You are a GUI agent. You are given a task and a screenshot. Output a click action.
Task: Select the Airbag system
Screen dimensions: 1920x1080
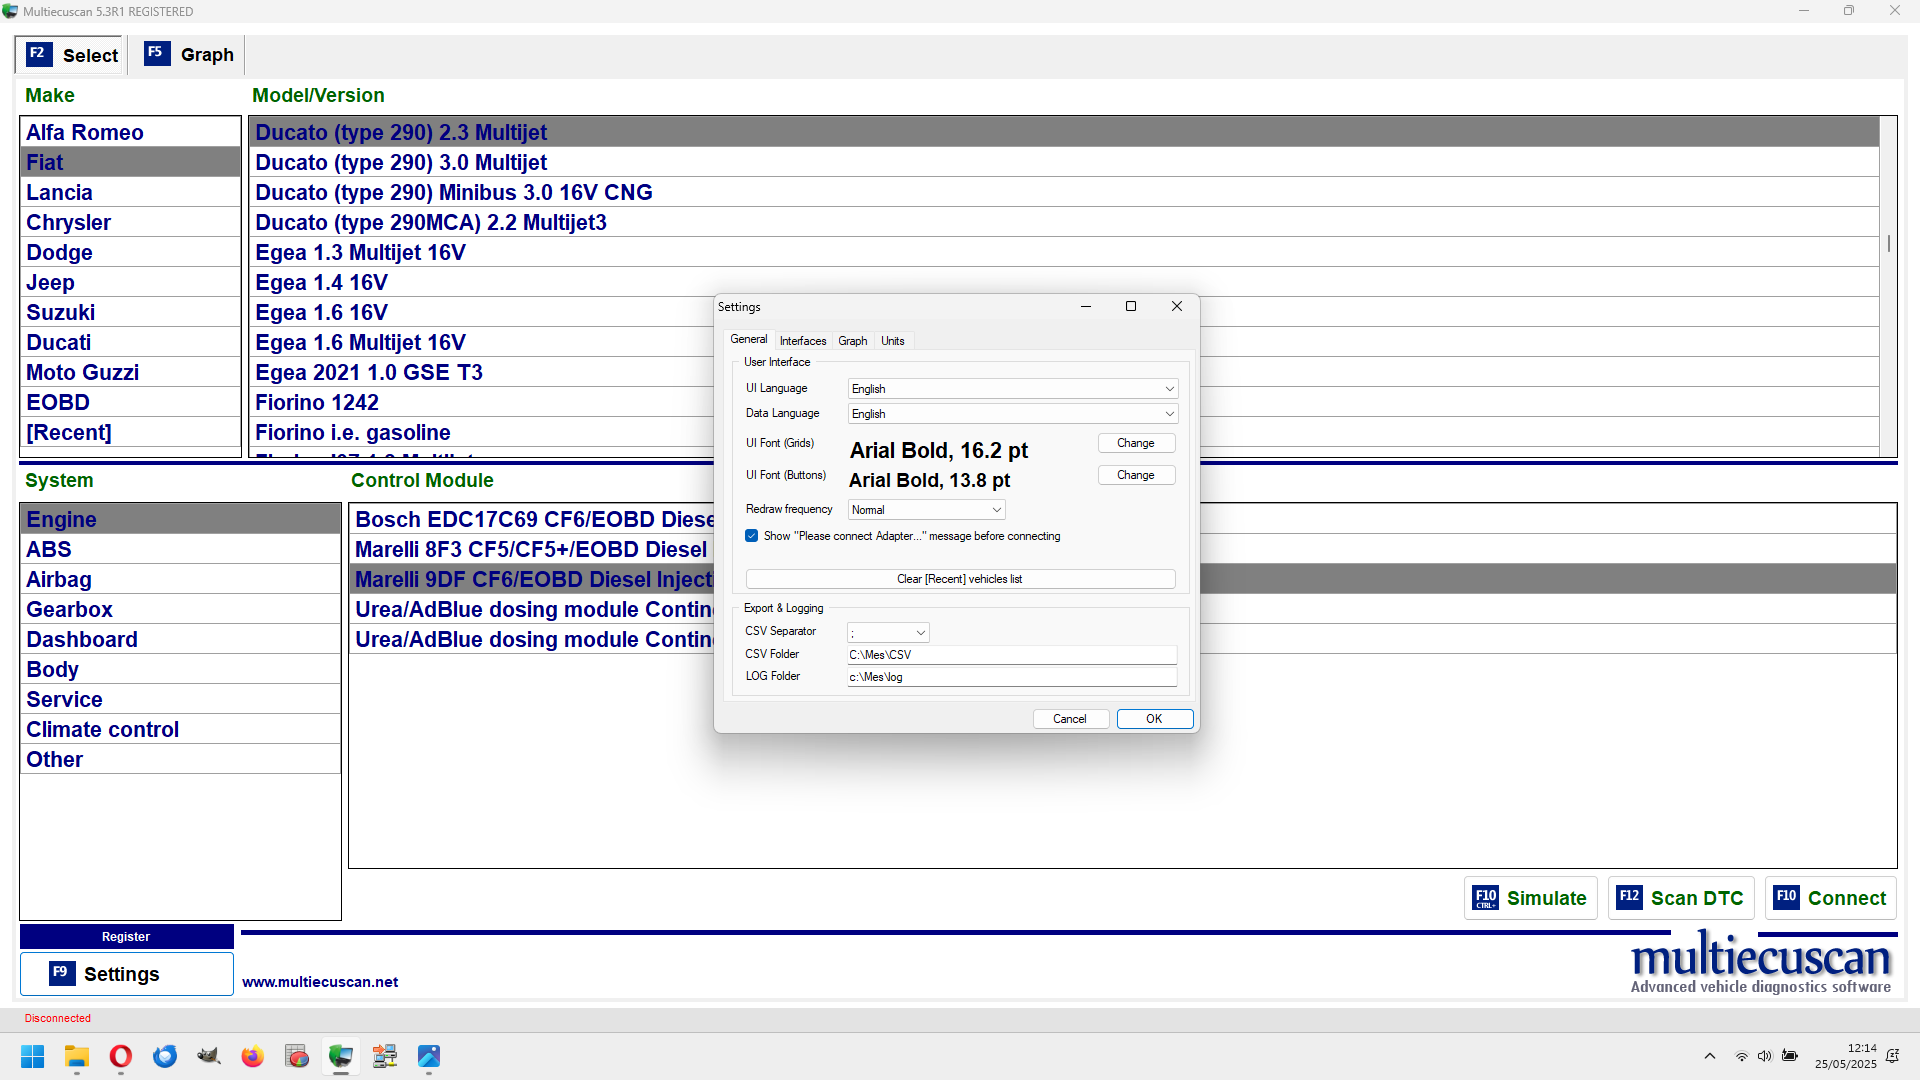pyautogui.click(x=180, y=580)
